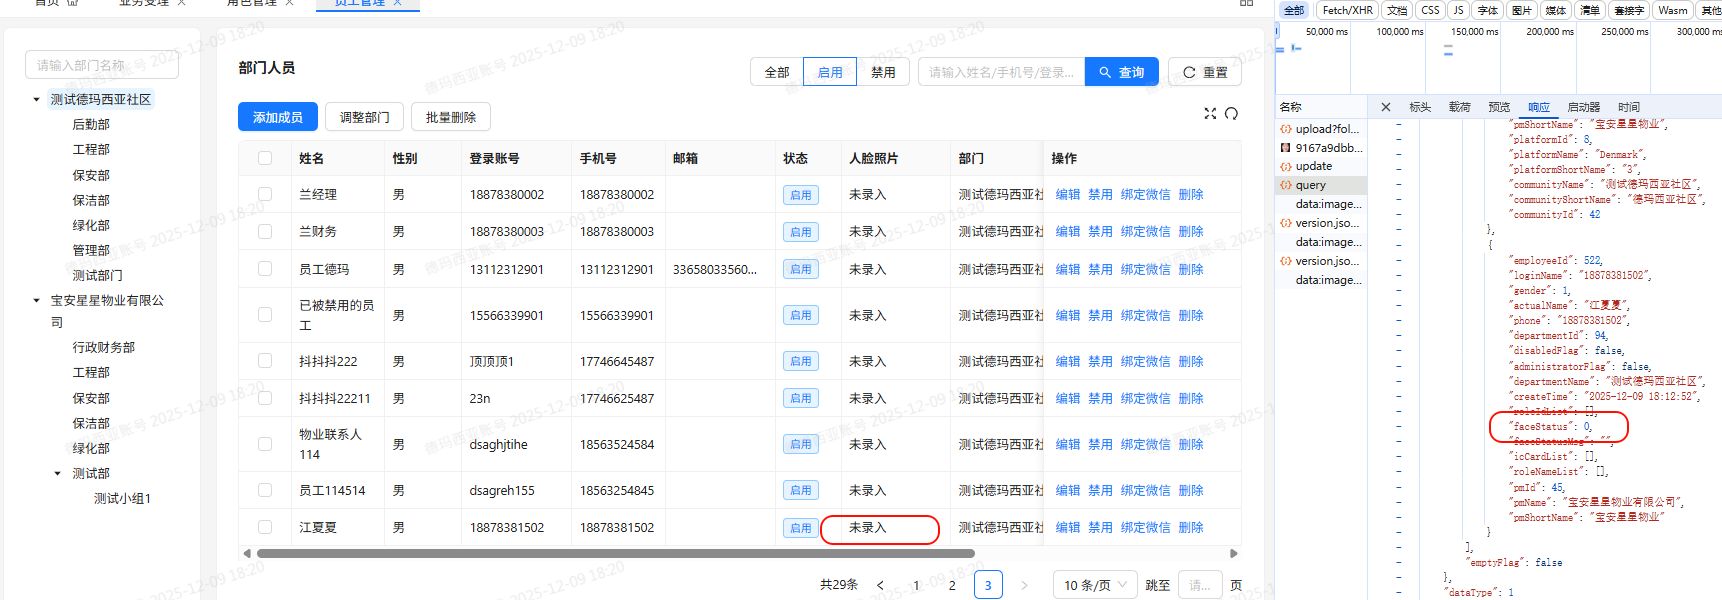The height and width of the screenshot is (600, 1722).
Task: Open the 预览 tab in DevTools
Action: click(x=1499, y=107)
